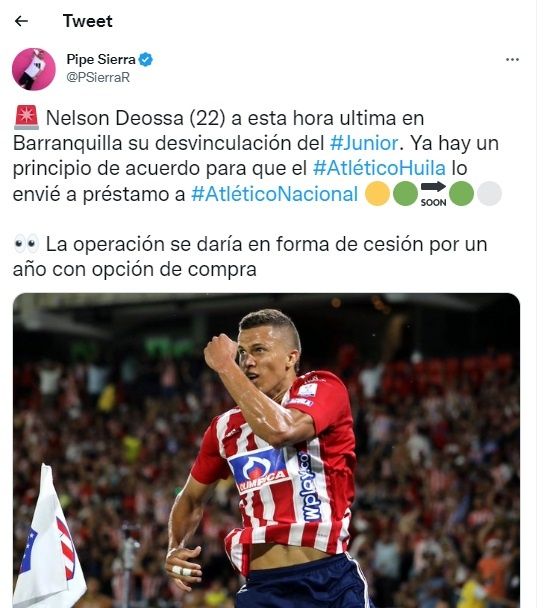Image resolution: width=544 pixels, height=608 pixels.
Task: Click the SOON arrow emoji
Action: click(x=433, y=193)
